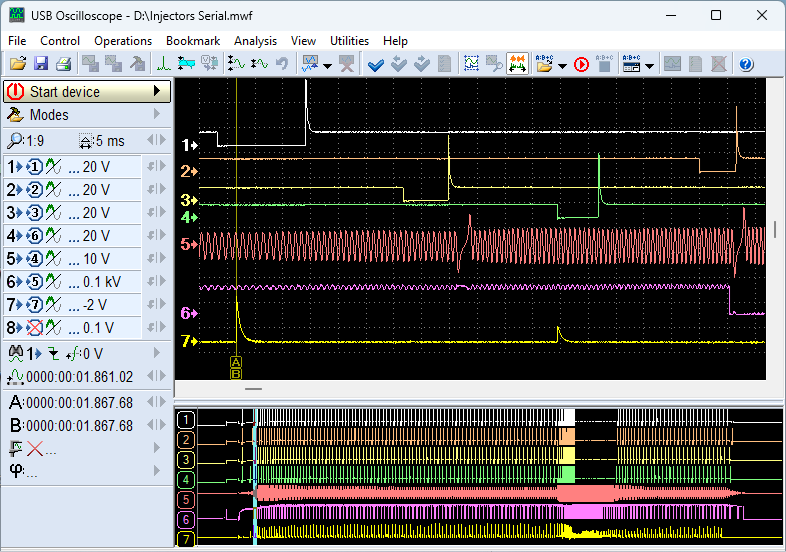
Task: Click the horizontal arrows waveform scale icon
Action: coord(260,64)
